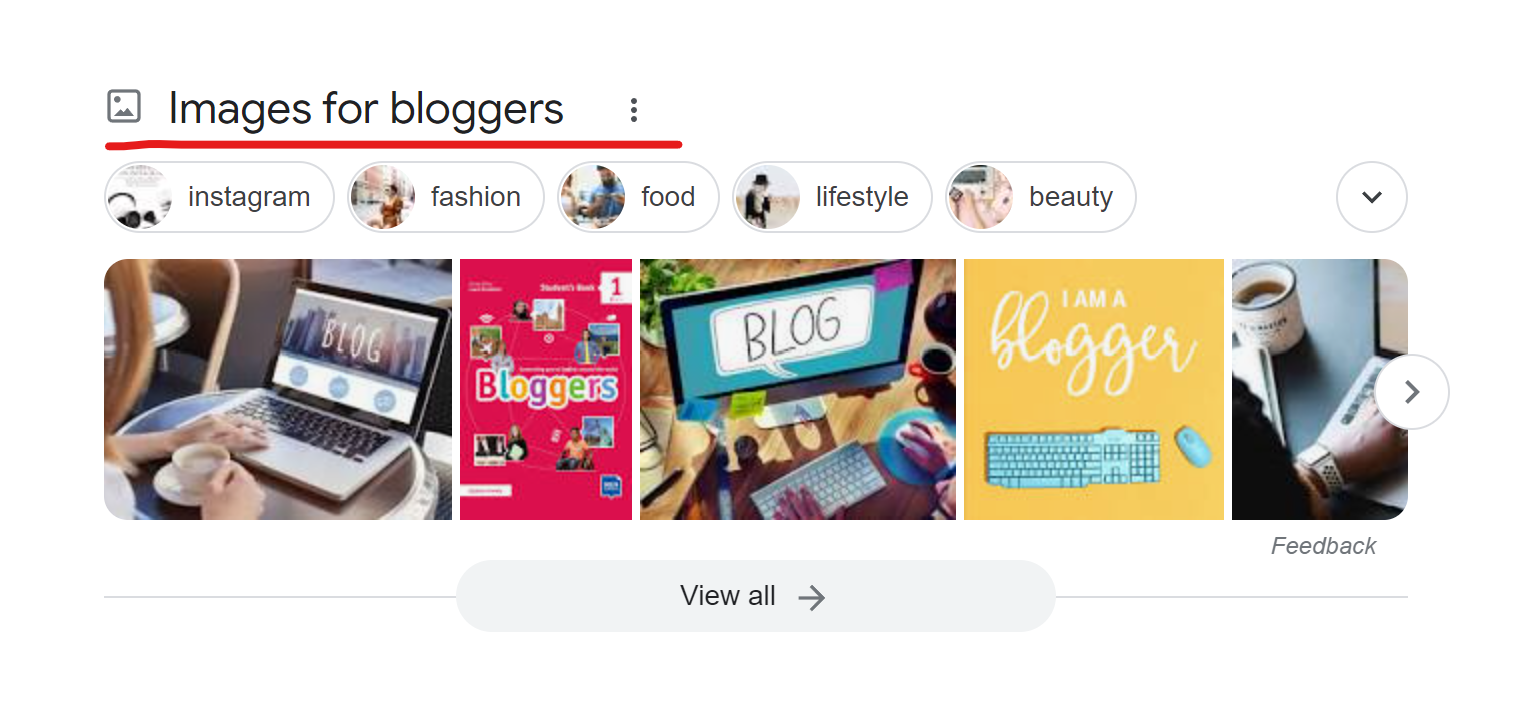The height and width of the screenshot is (704, 1532).
Task: Click the View all button
Action: (x=756, y=596)
